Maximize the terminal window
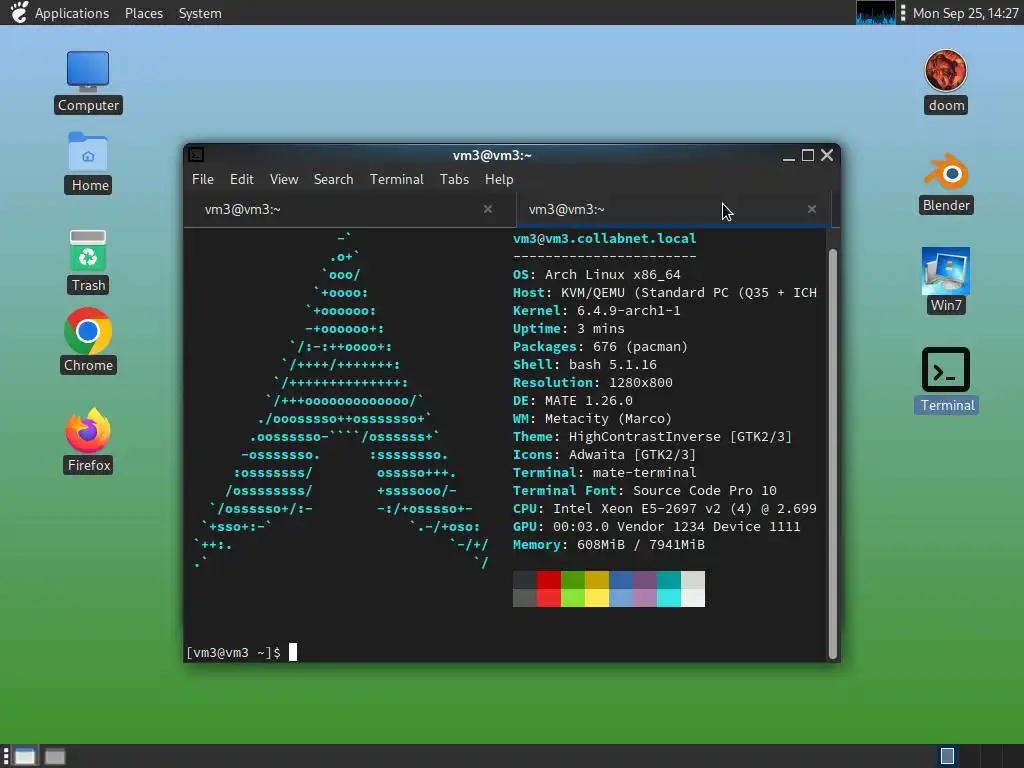Image resolution: width=1024 pixels, height=768 pixels. [x=808, y=155]
